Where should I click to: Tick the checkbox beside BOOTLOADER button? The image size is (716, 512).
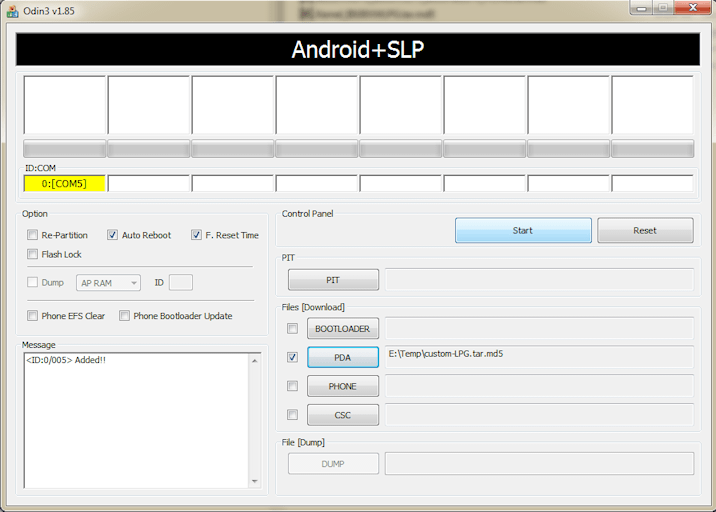[293, 328]
